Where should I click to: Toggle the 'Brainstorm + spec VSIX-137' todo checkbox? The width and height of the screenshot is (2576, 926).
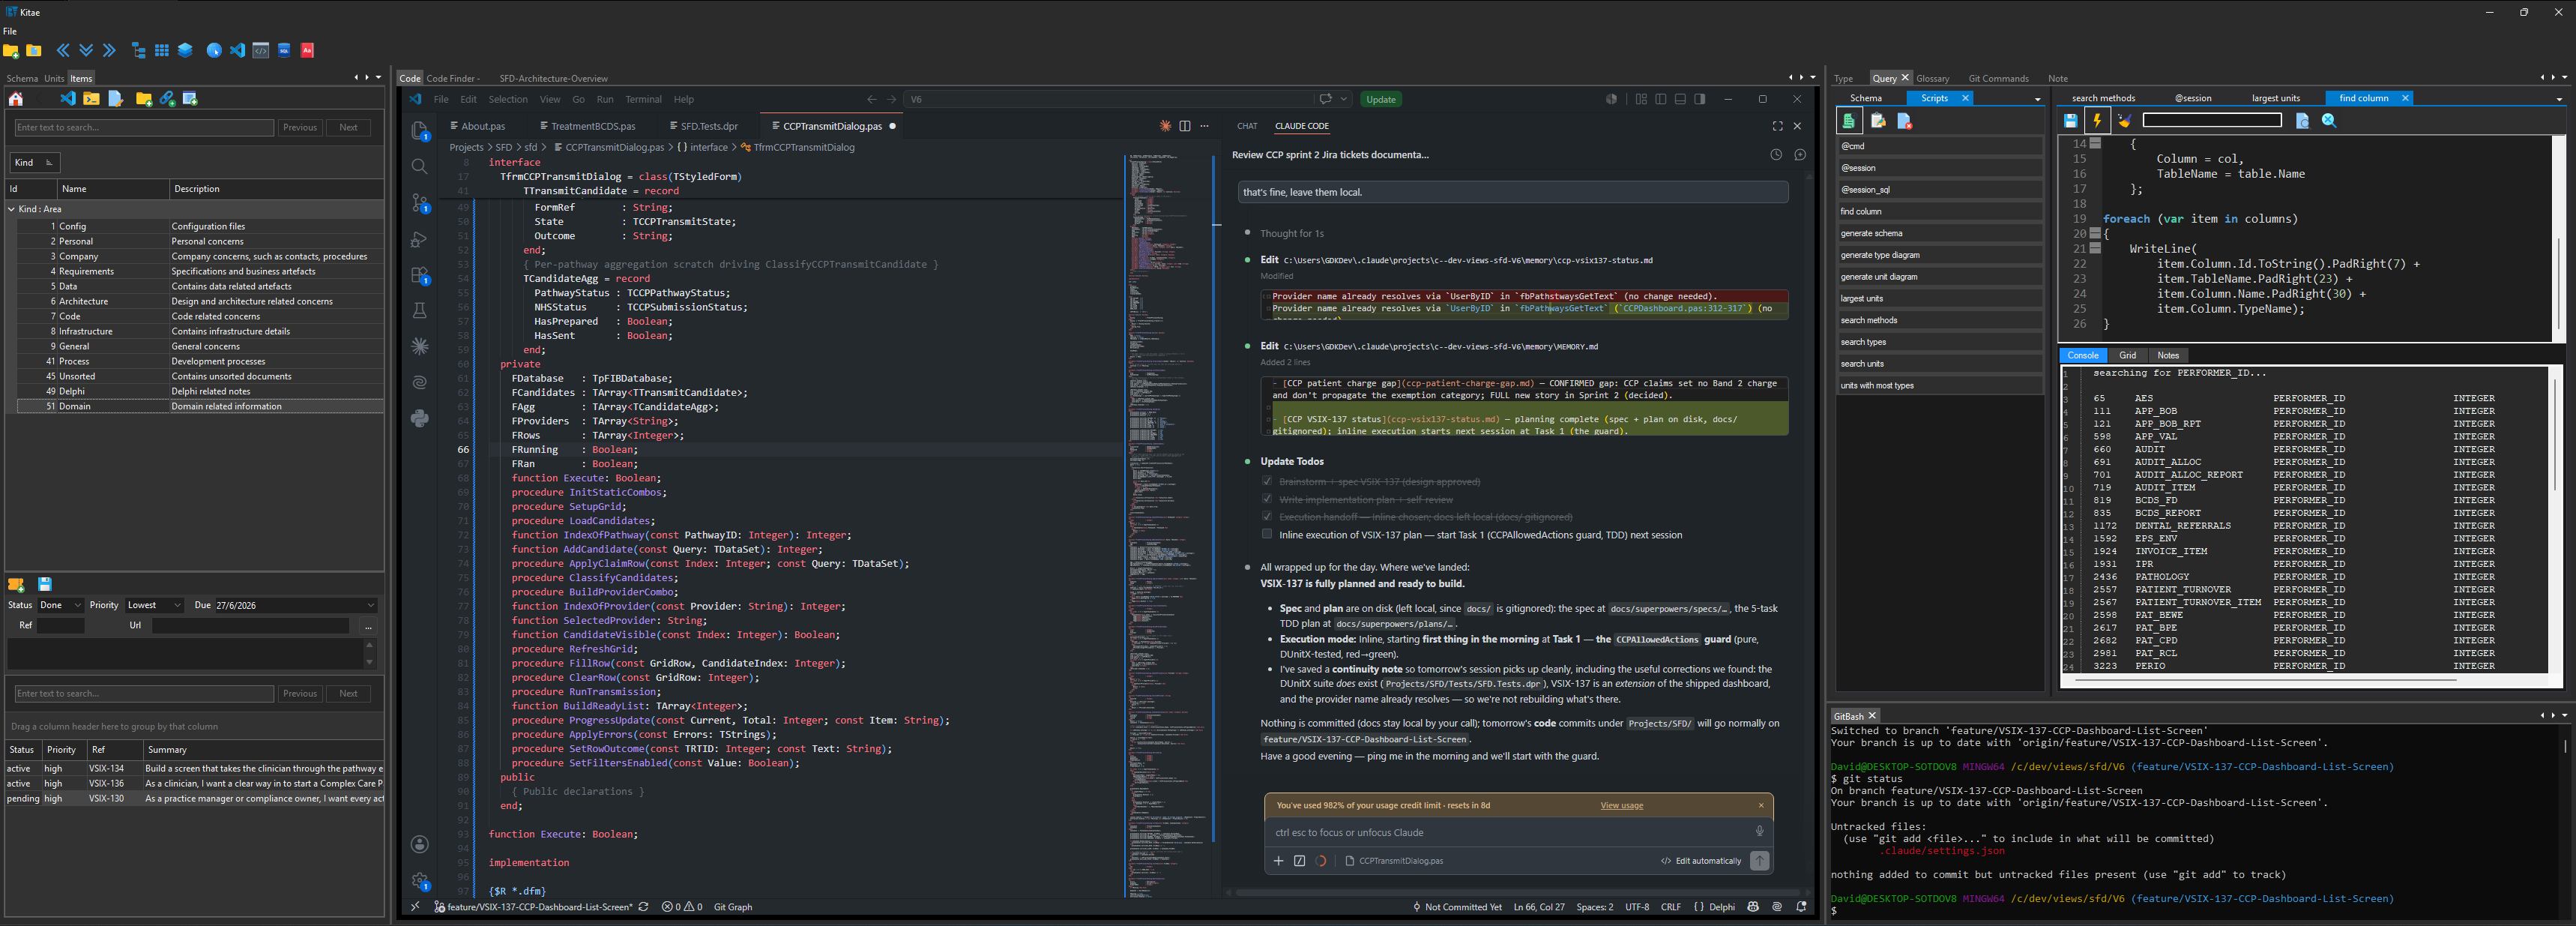pos(1267,481)
